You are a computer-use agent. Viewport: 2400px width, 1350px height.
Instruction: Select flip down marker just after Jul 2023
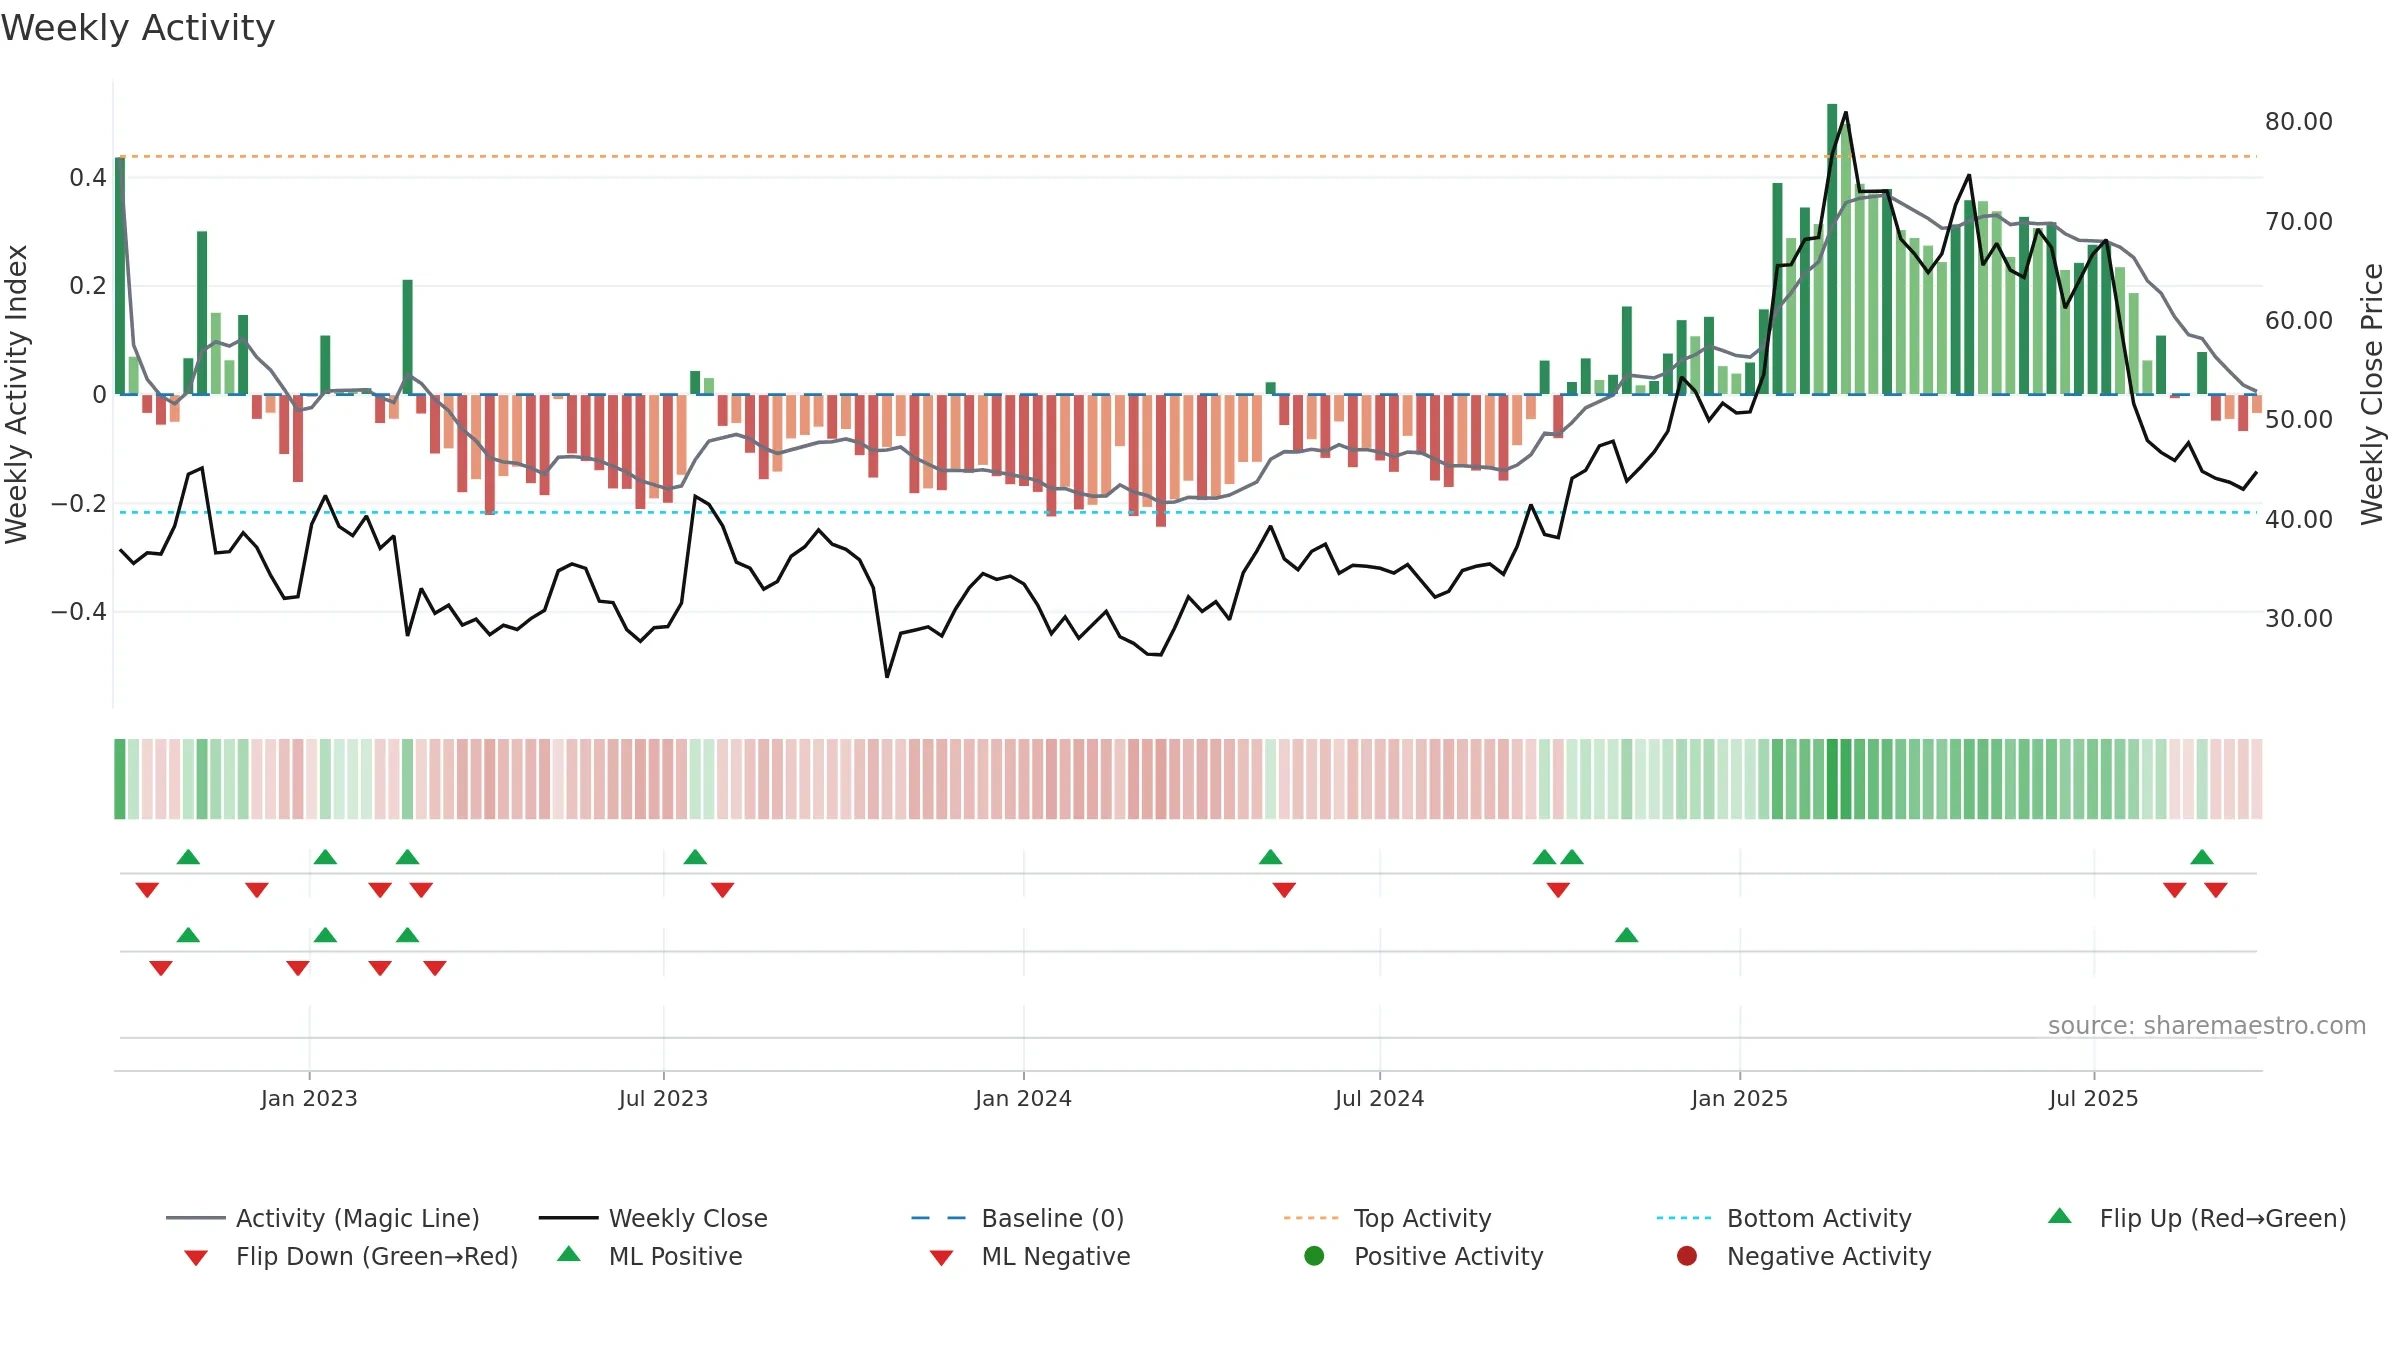[x=723, y=890]
